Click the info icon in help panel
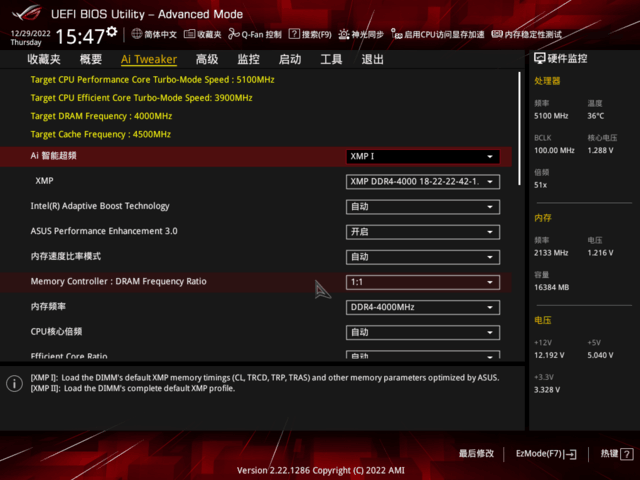 15,383
